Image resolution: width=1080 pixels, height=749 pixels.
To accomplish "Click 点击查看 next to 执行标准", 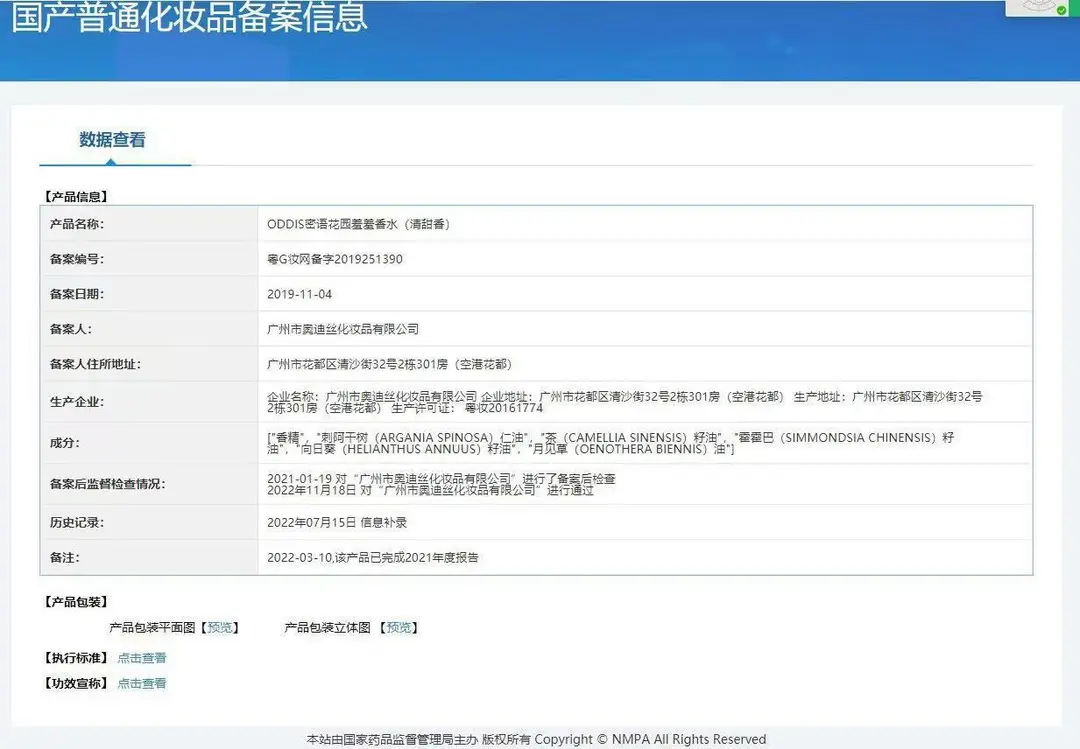I will click(142, 658).
